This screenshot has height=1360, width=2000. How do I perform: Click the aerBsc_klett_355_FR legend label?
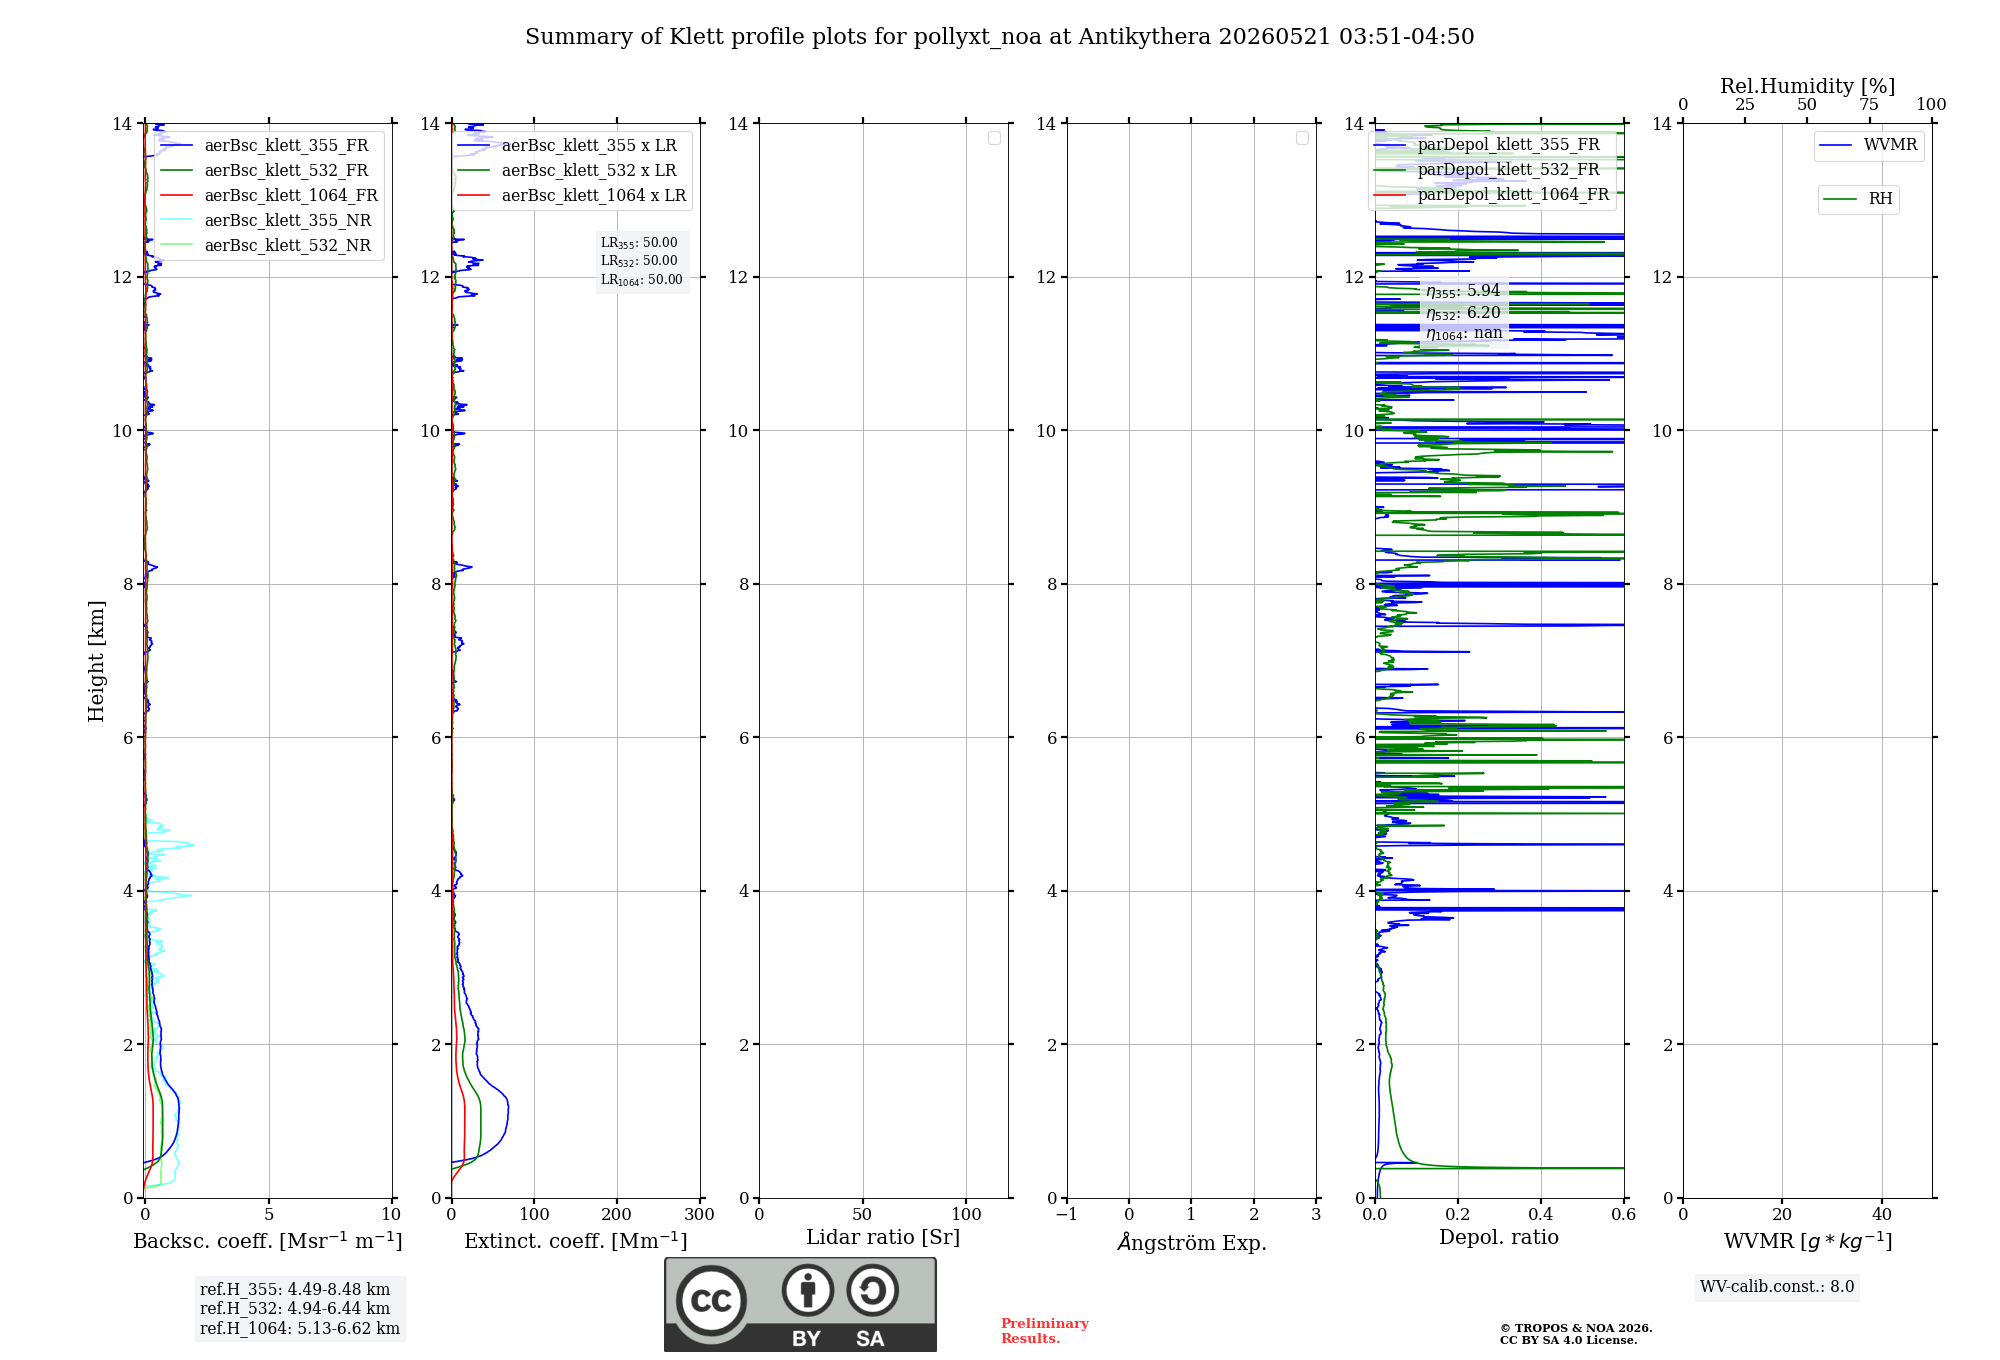[287, 146]
